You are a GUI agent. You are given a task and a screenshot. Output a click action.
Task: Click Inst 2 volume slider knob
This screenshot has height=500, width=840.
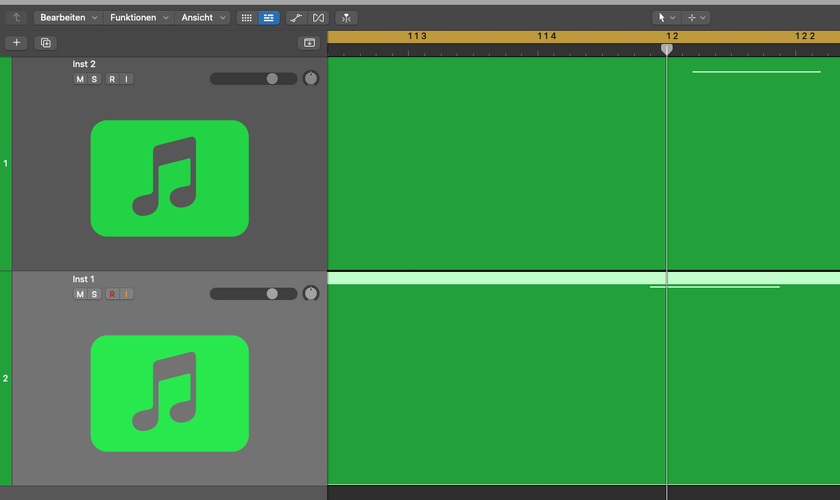point(272,79)
